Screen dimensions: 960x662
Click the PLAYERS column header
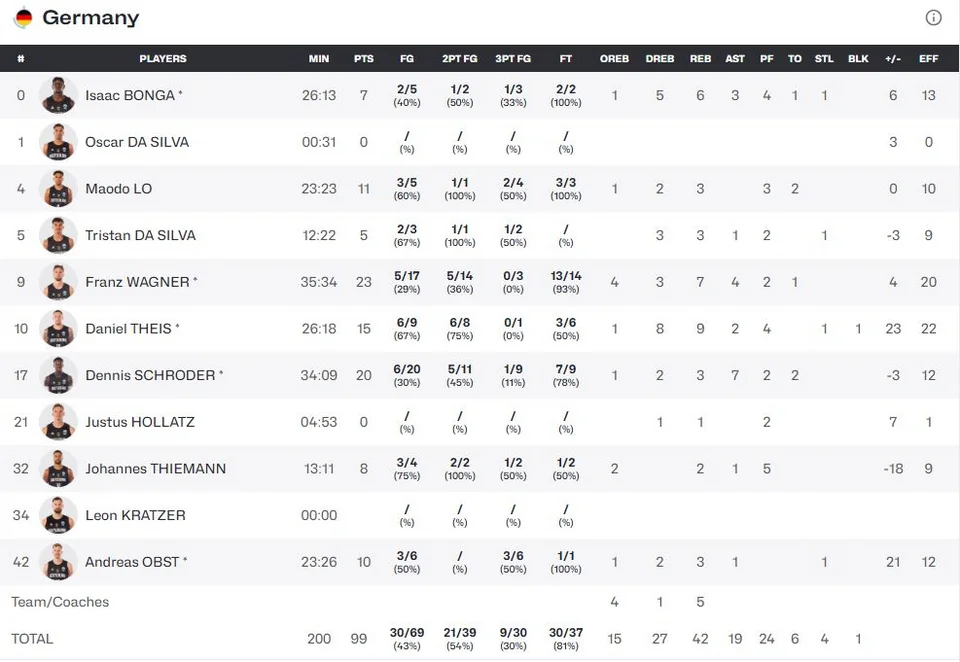tap(163, 59)
